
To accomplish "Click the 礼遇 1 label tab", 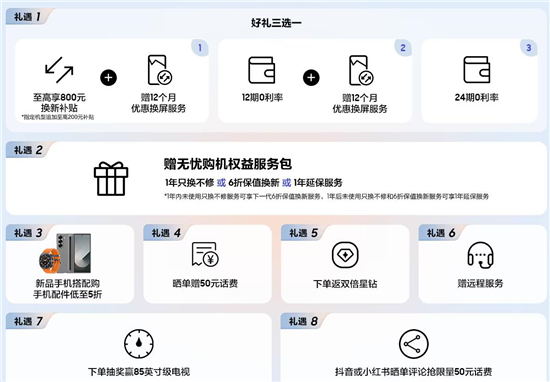I will pyautogui.click(x=28, y=16).
